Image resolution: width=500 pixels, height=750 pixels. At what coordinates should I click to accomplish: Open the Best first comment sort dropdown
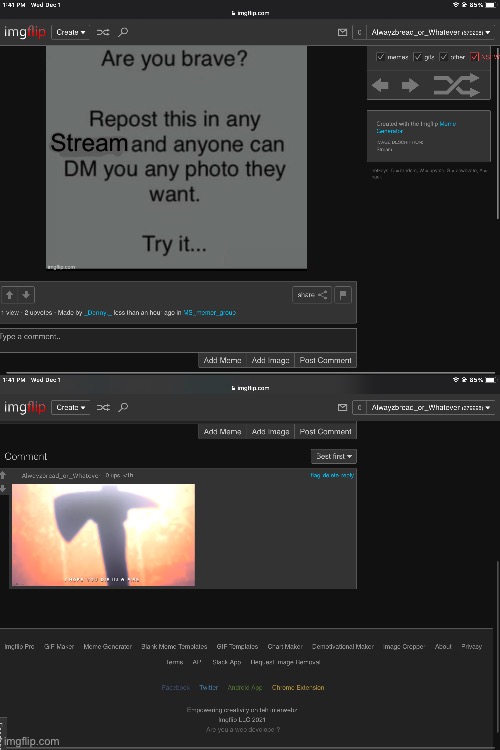click(x=334, y=456)
